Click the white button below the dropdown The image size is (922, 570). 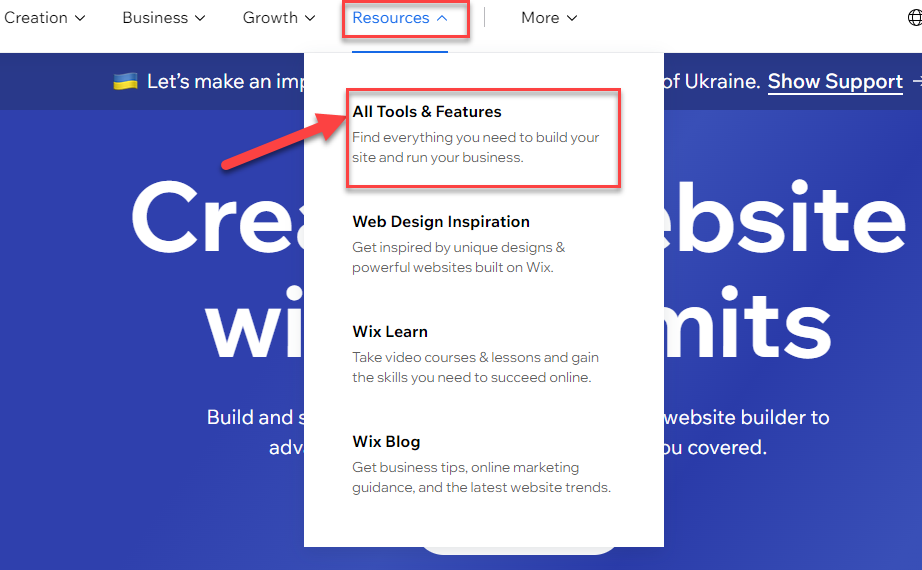(x=520, y=551)
